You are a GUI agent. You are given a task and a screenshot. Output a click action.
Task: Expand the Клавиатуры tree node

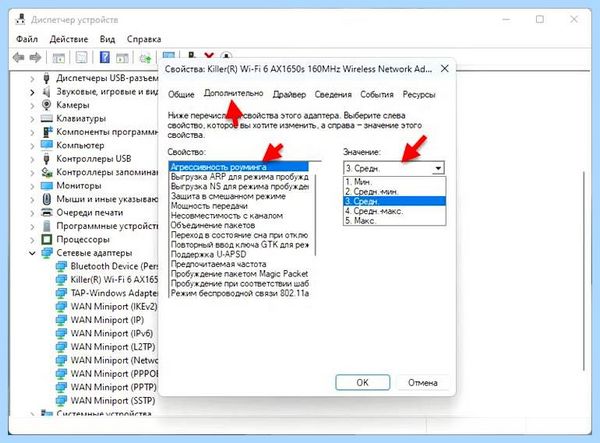coord(33,119)
